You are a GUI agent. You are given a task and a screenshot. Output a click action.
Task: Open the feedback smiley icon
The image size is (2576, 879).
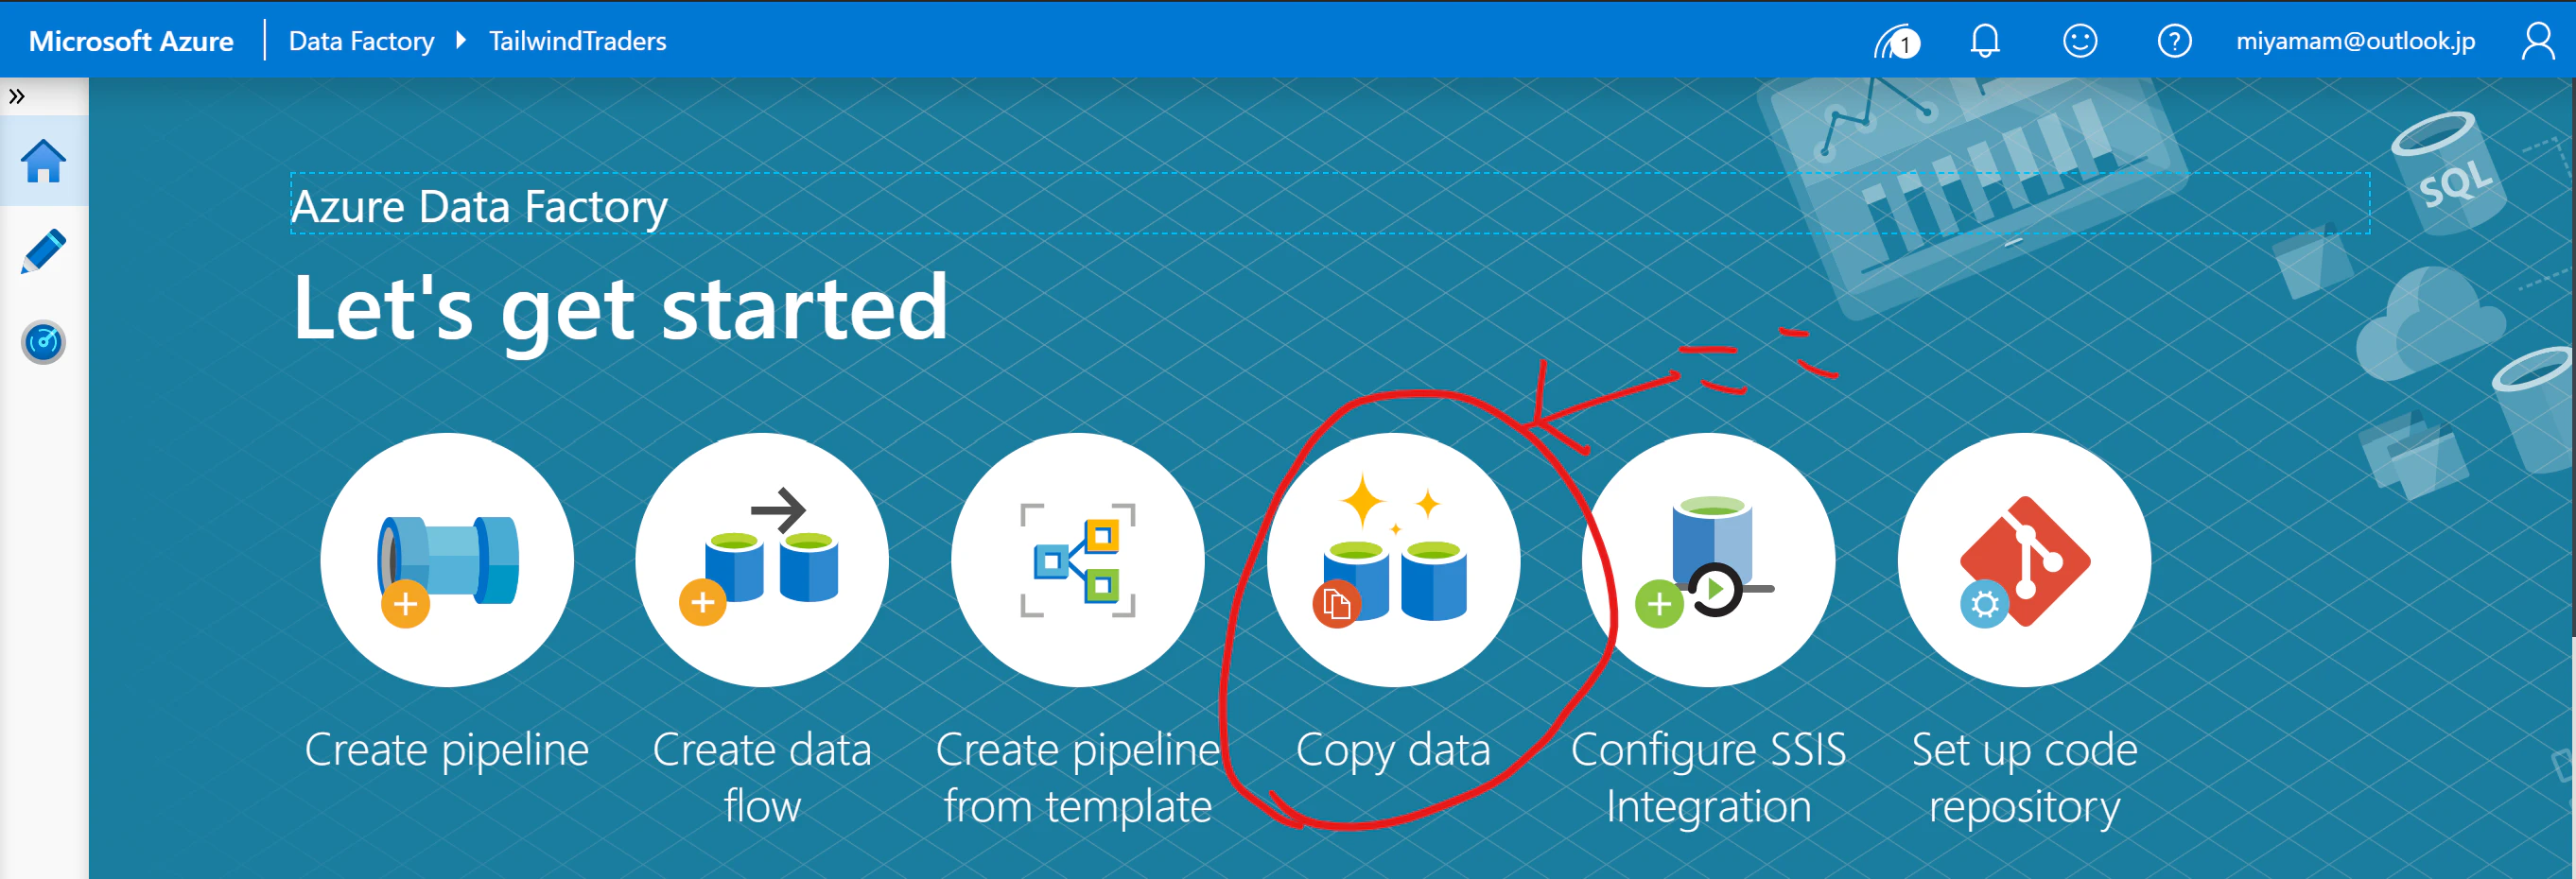2080,41
